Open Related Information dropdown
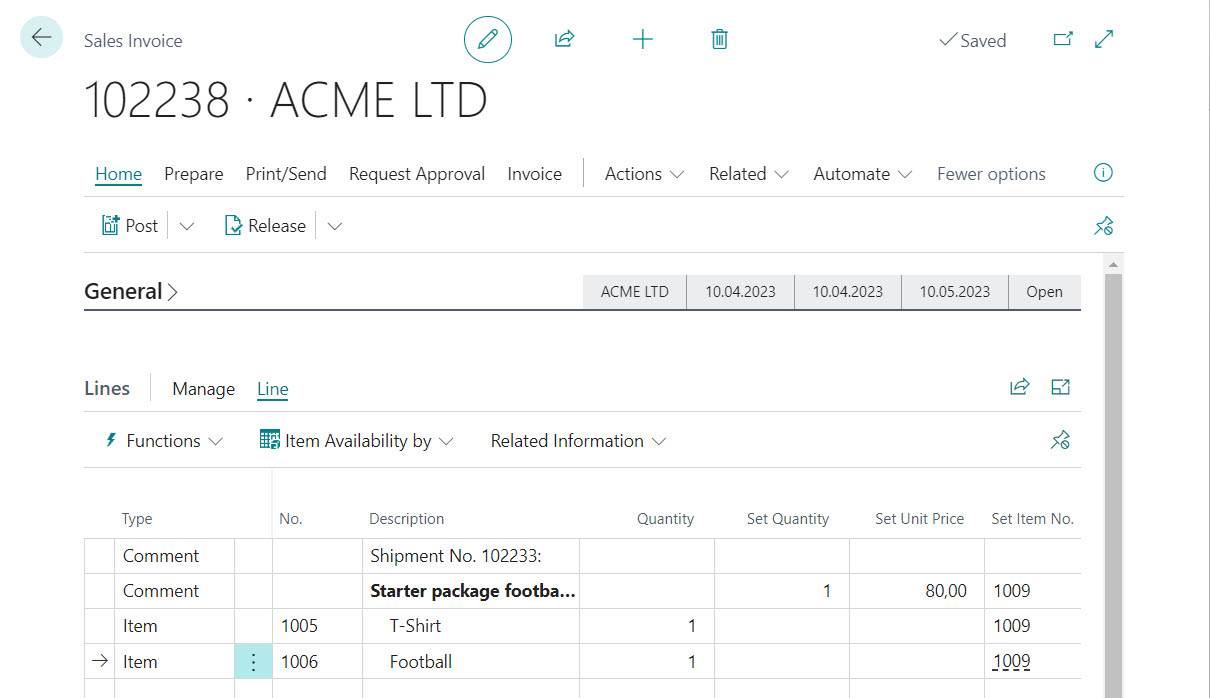Viewport: 1210px width, 698px height. pos(578,441)
